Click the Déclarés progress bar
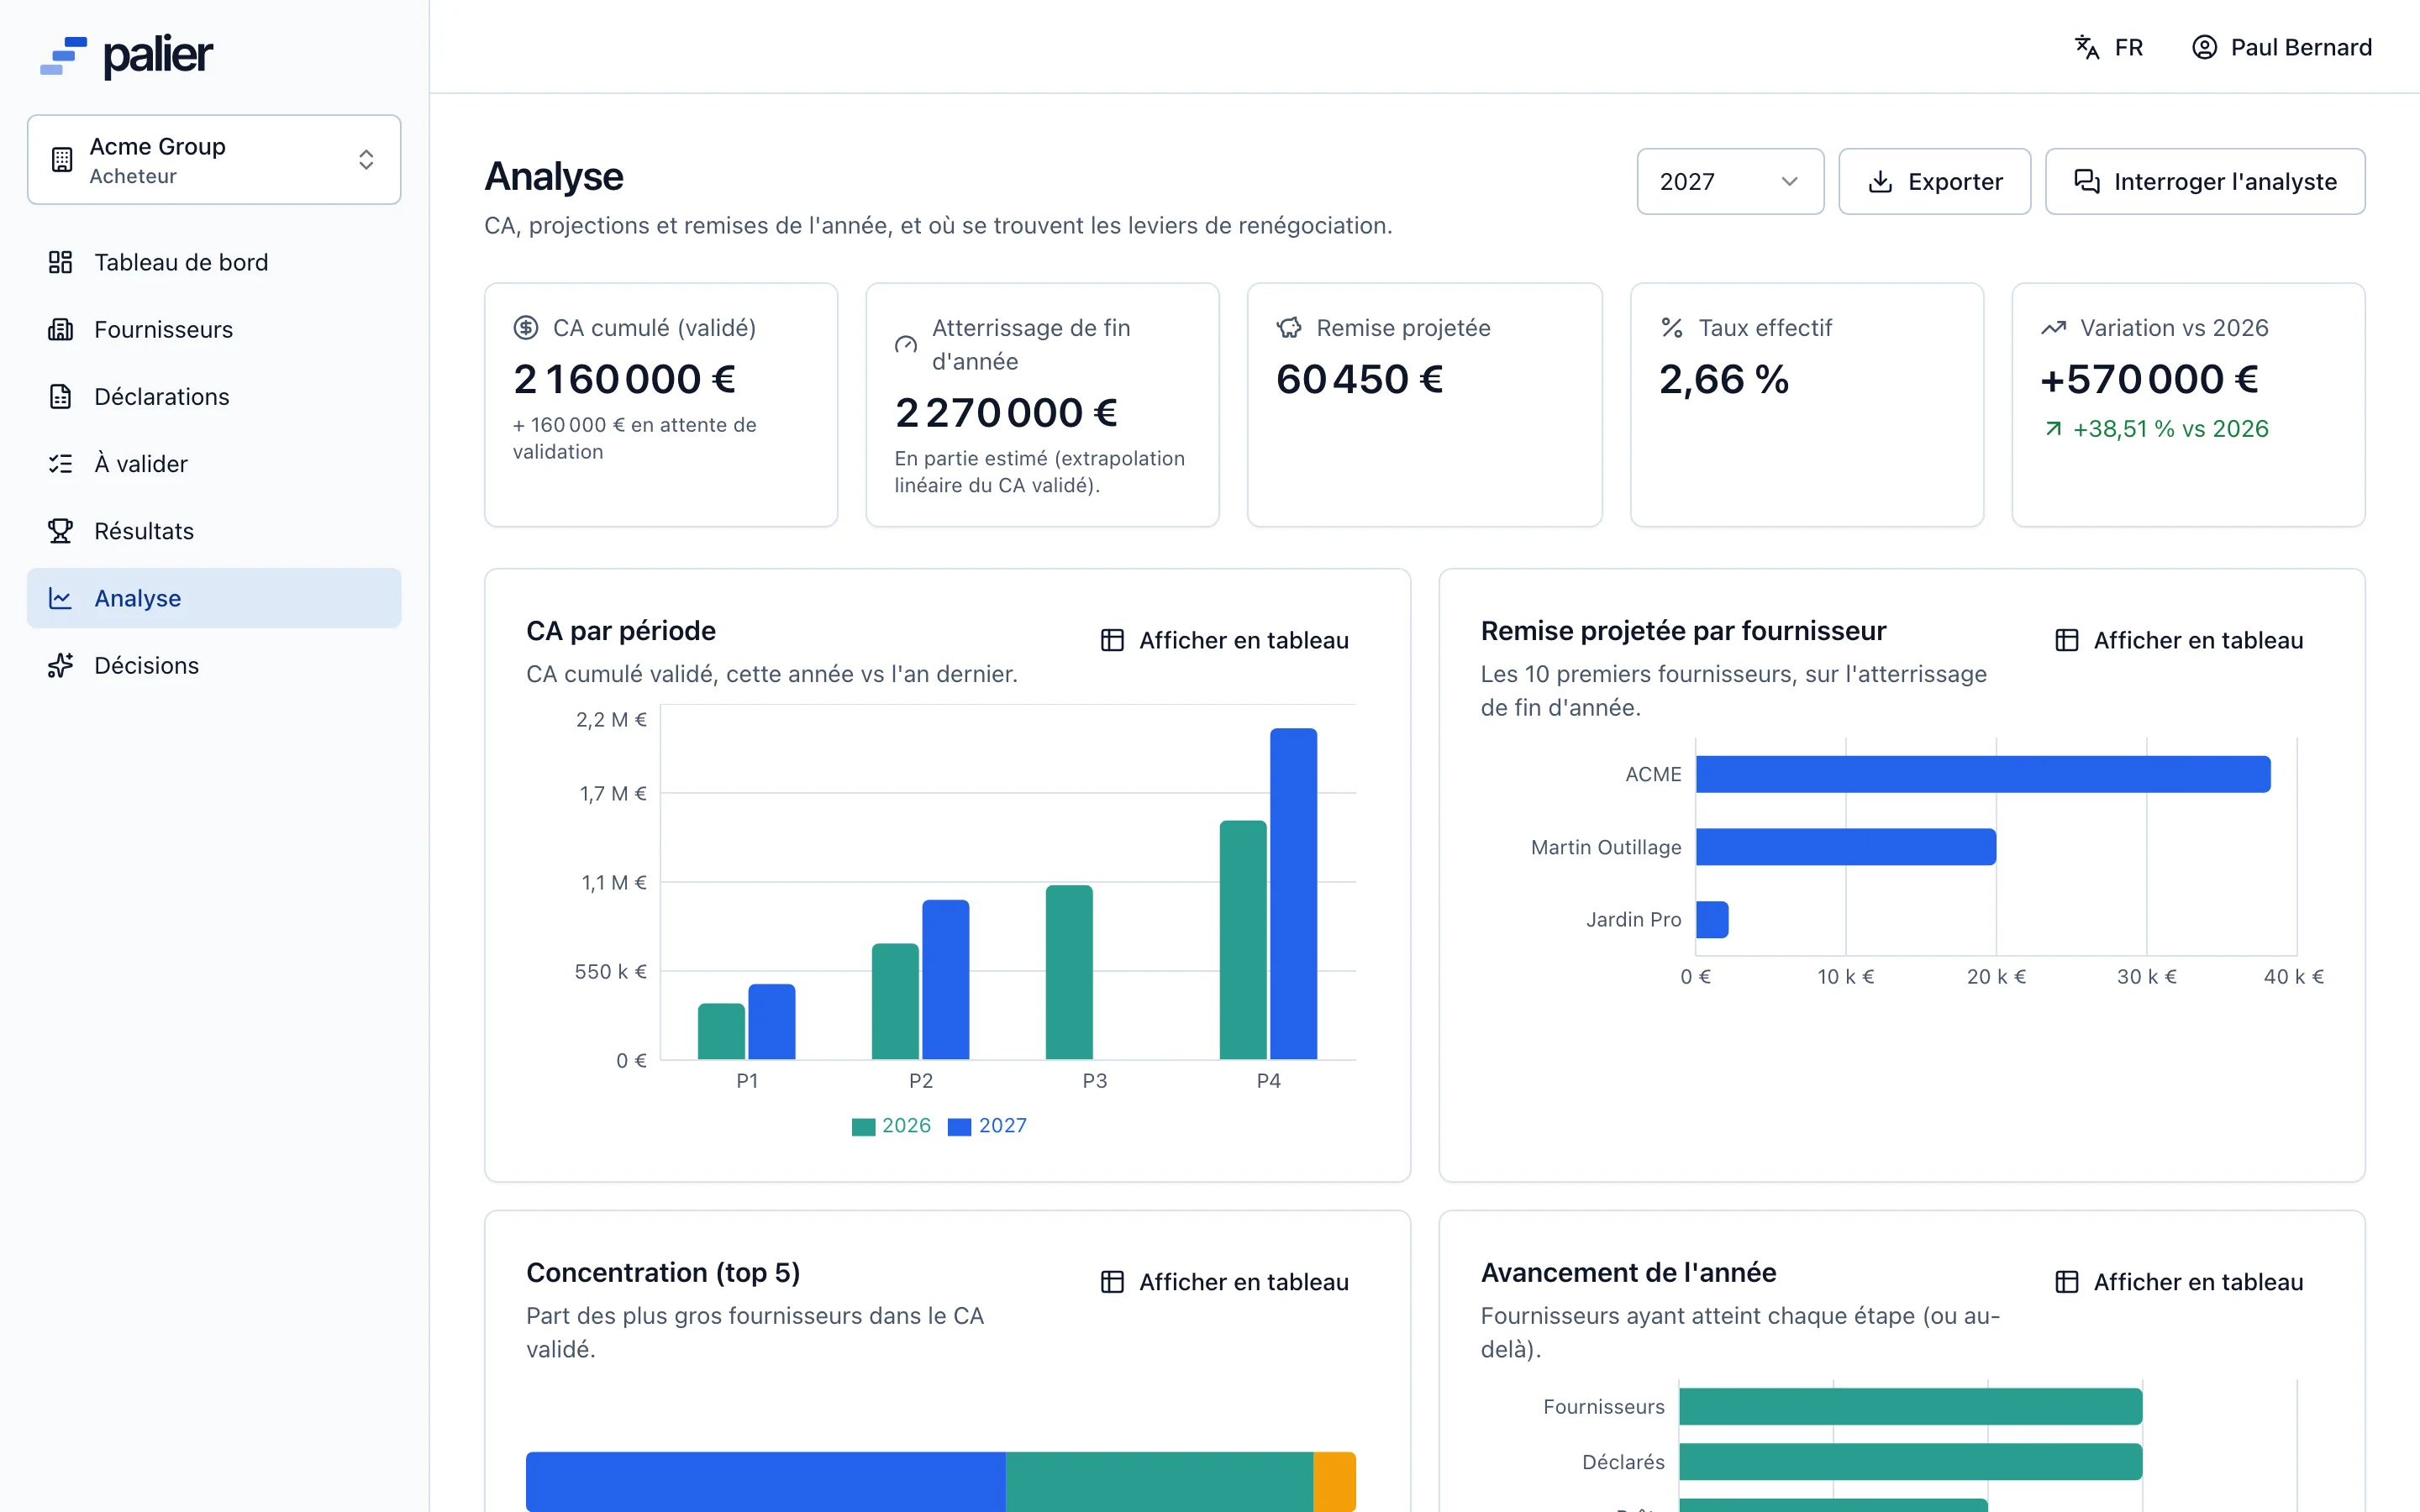Screen dimensions: 2420x1512 pyautogui.click(x=1910, y=1462)
